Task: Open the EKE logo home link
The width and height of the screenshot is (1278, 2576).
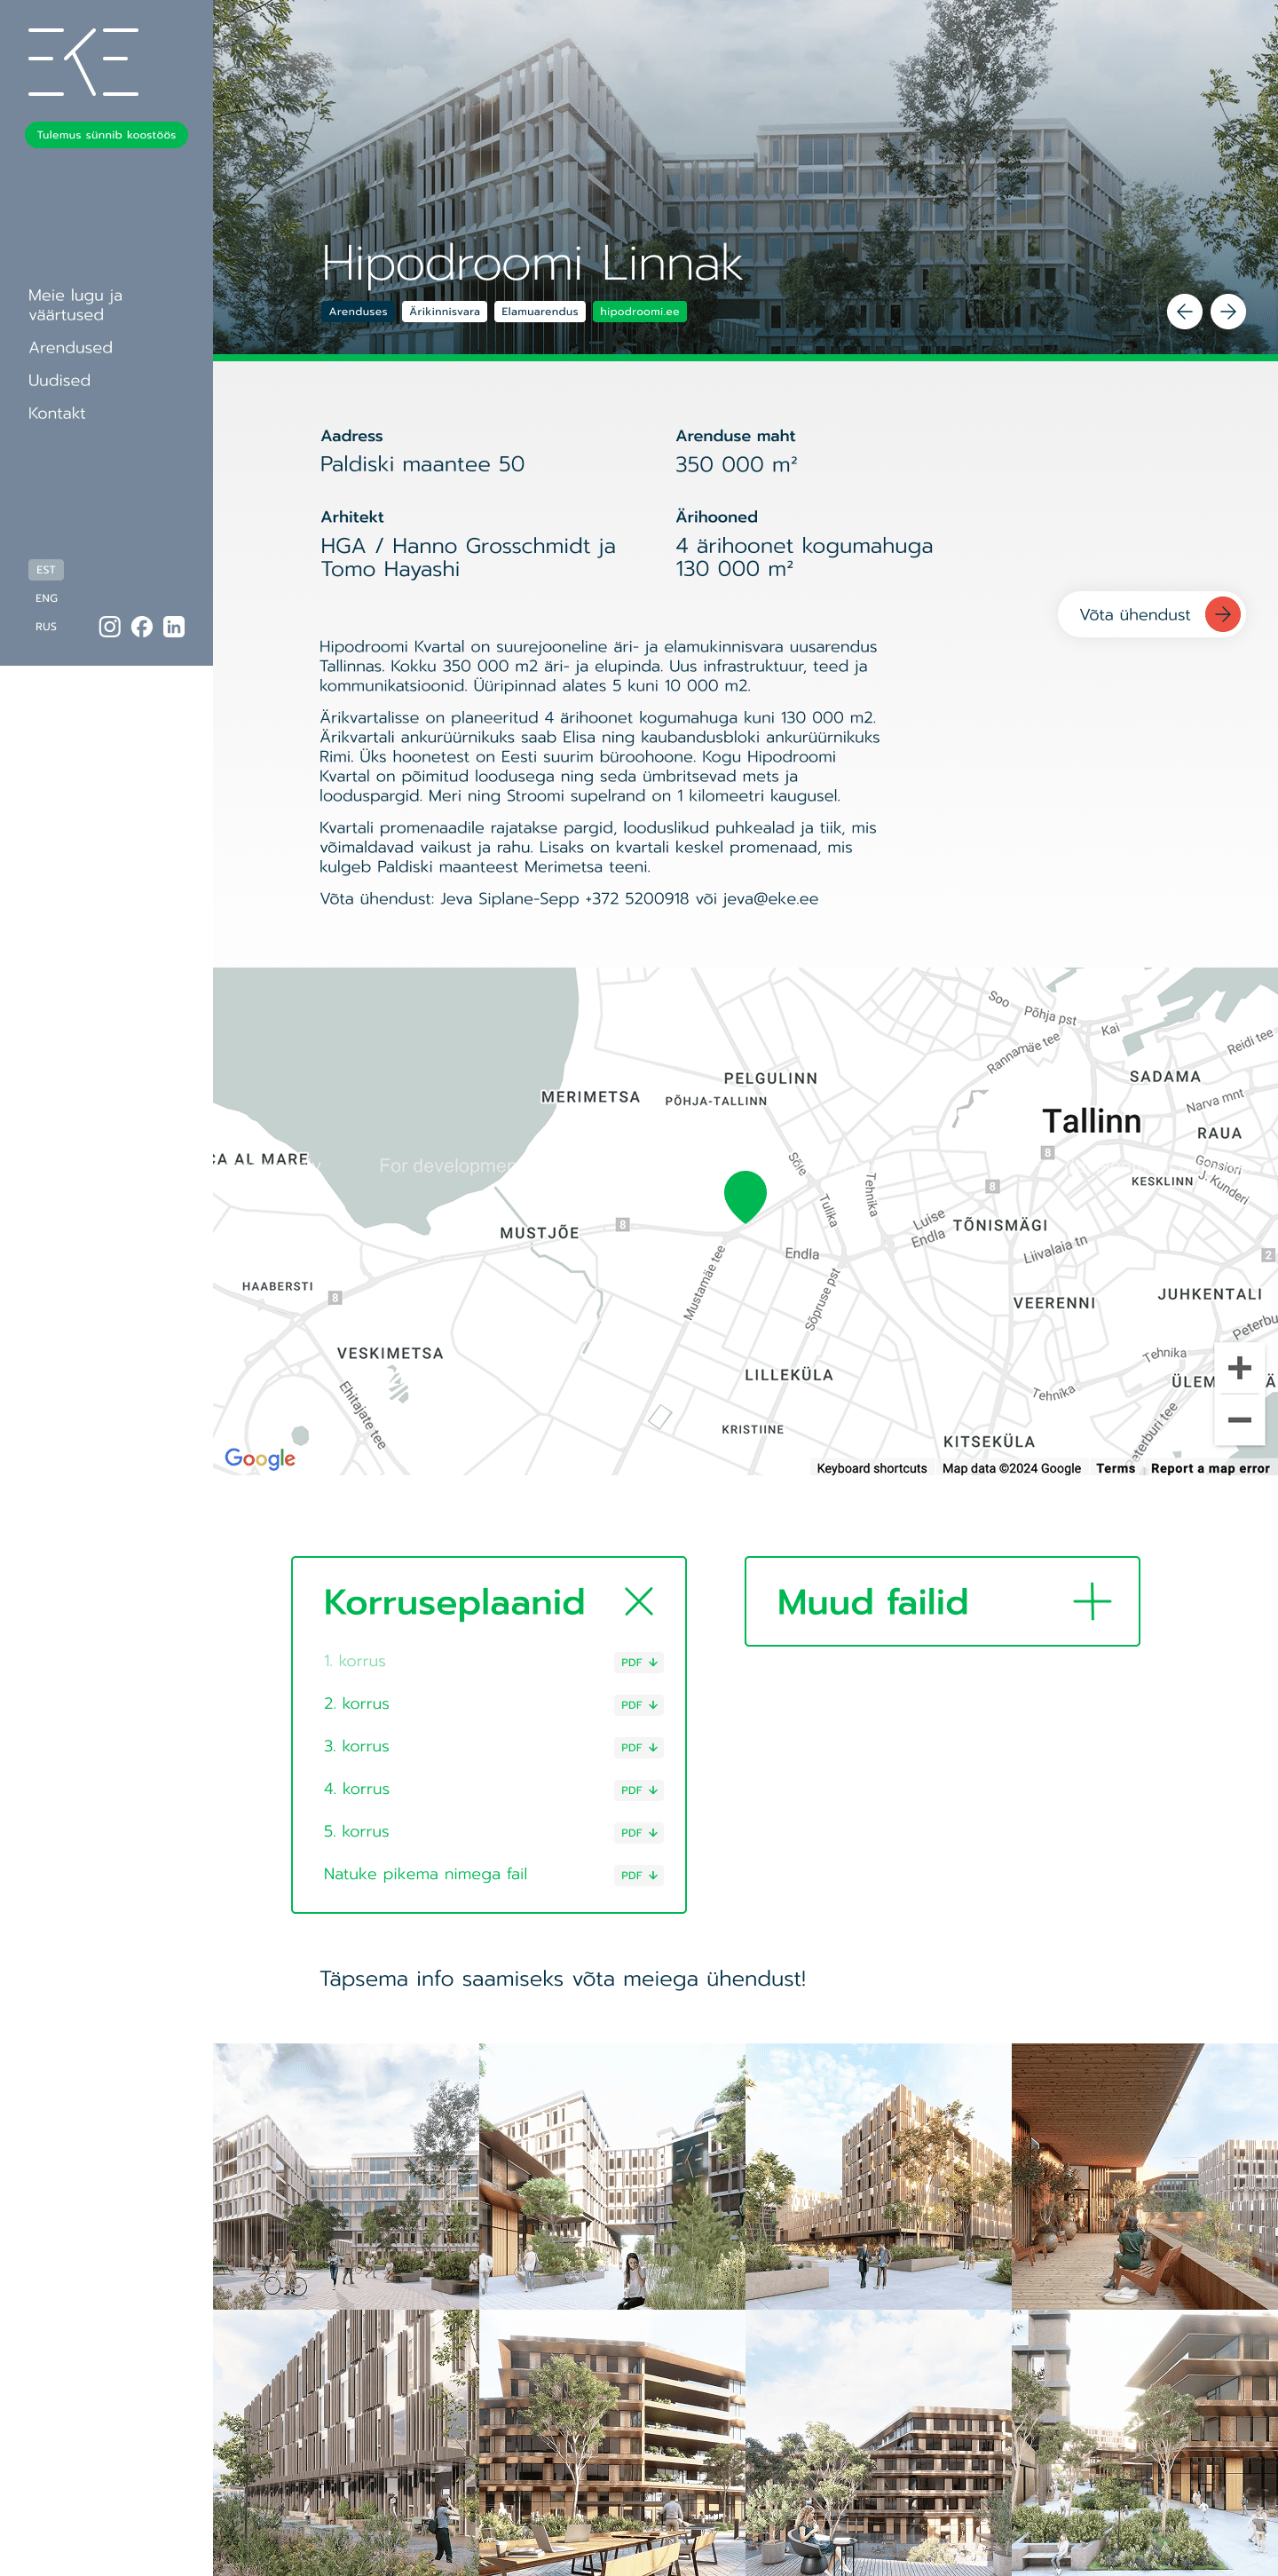Action: pyautogui.click(x=84, y=62)
